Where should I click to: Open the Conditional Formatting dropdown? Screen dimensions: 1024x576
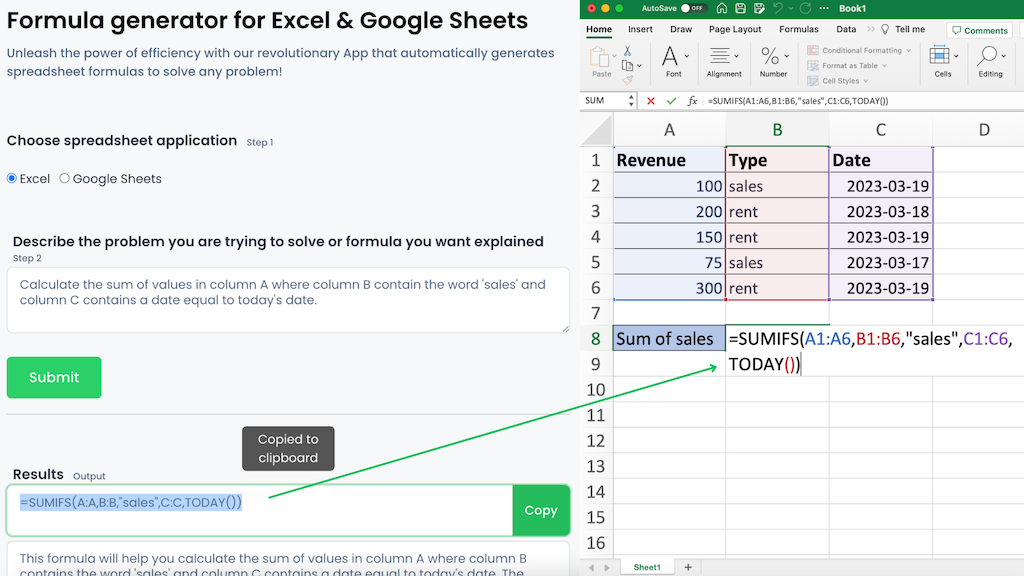click(x=860, y=50)
